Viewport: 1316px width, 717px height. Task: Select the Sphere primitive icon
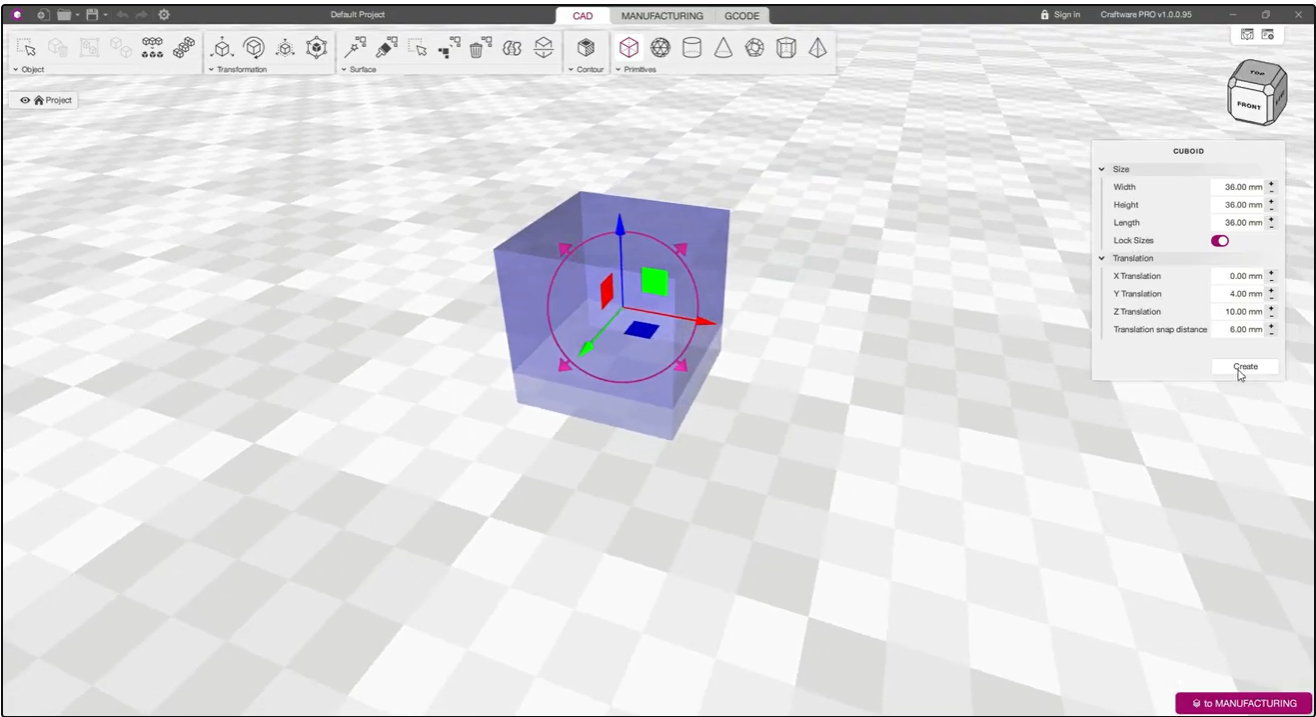pyautogui.click(x=660, y=47)
